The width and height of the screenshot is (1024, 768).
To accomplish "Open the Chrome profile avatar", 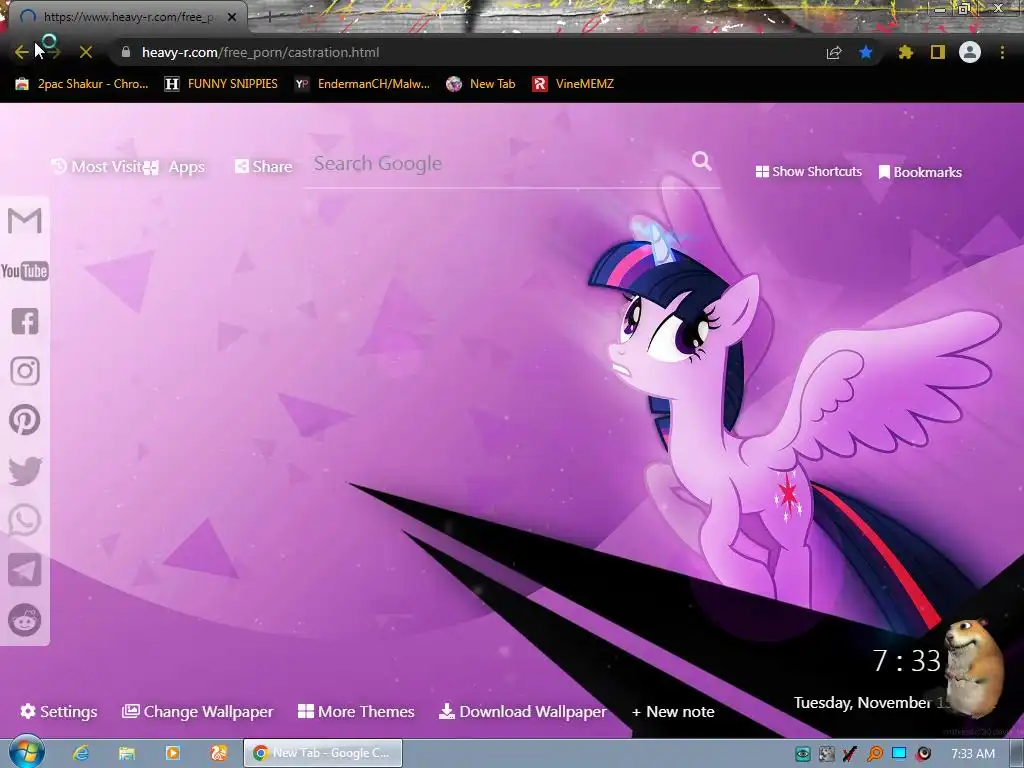I will tap(970, 52).
